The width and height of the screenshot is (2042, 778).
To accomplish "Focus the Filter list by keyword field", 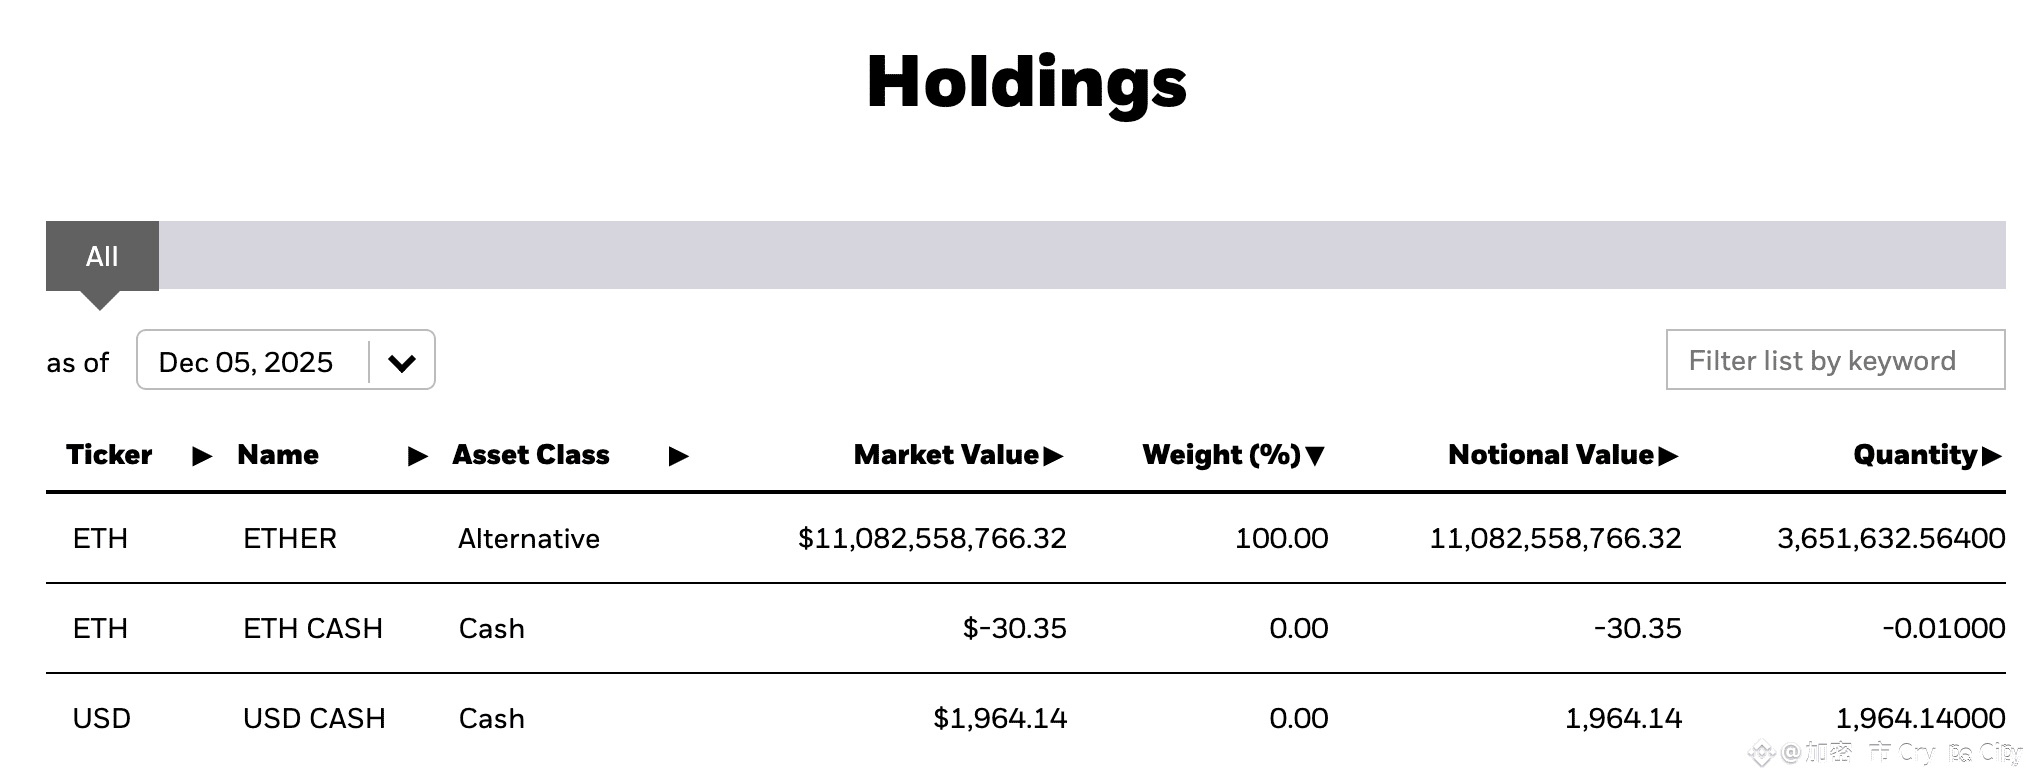I will tap(1835, 360).
